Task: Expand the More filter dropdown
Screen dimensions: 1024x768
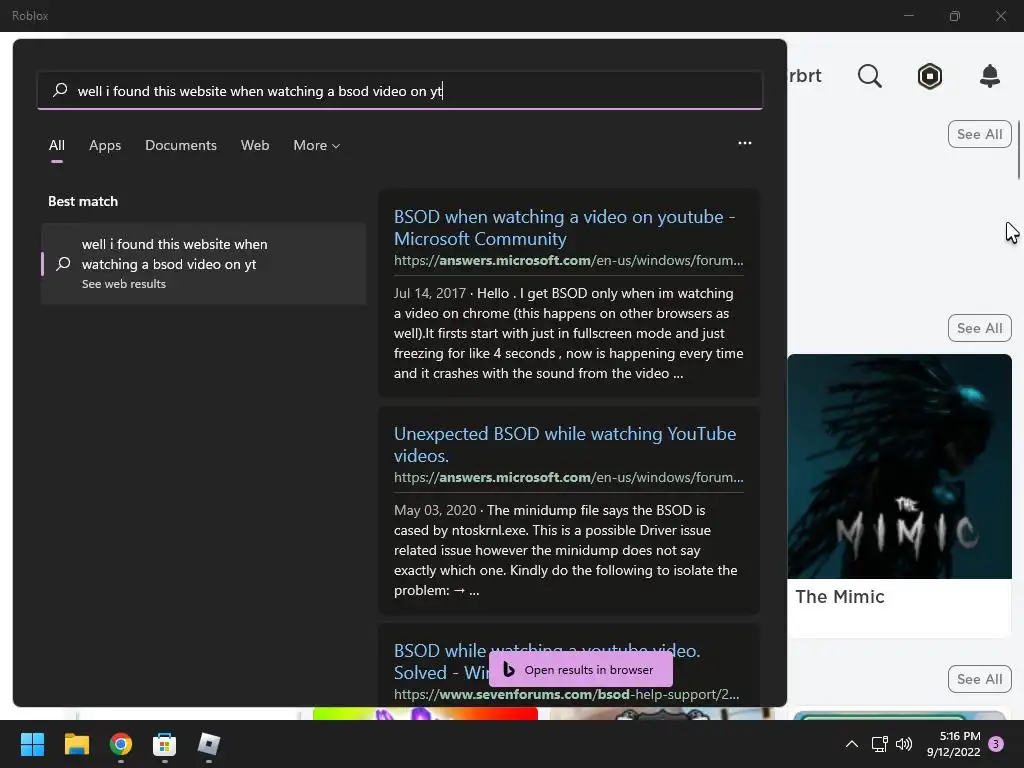Action: click(x=316, y=146)
